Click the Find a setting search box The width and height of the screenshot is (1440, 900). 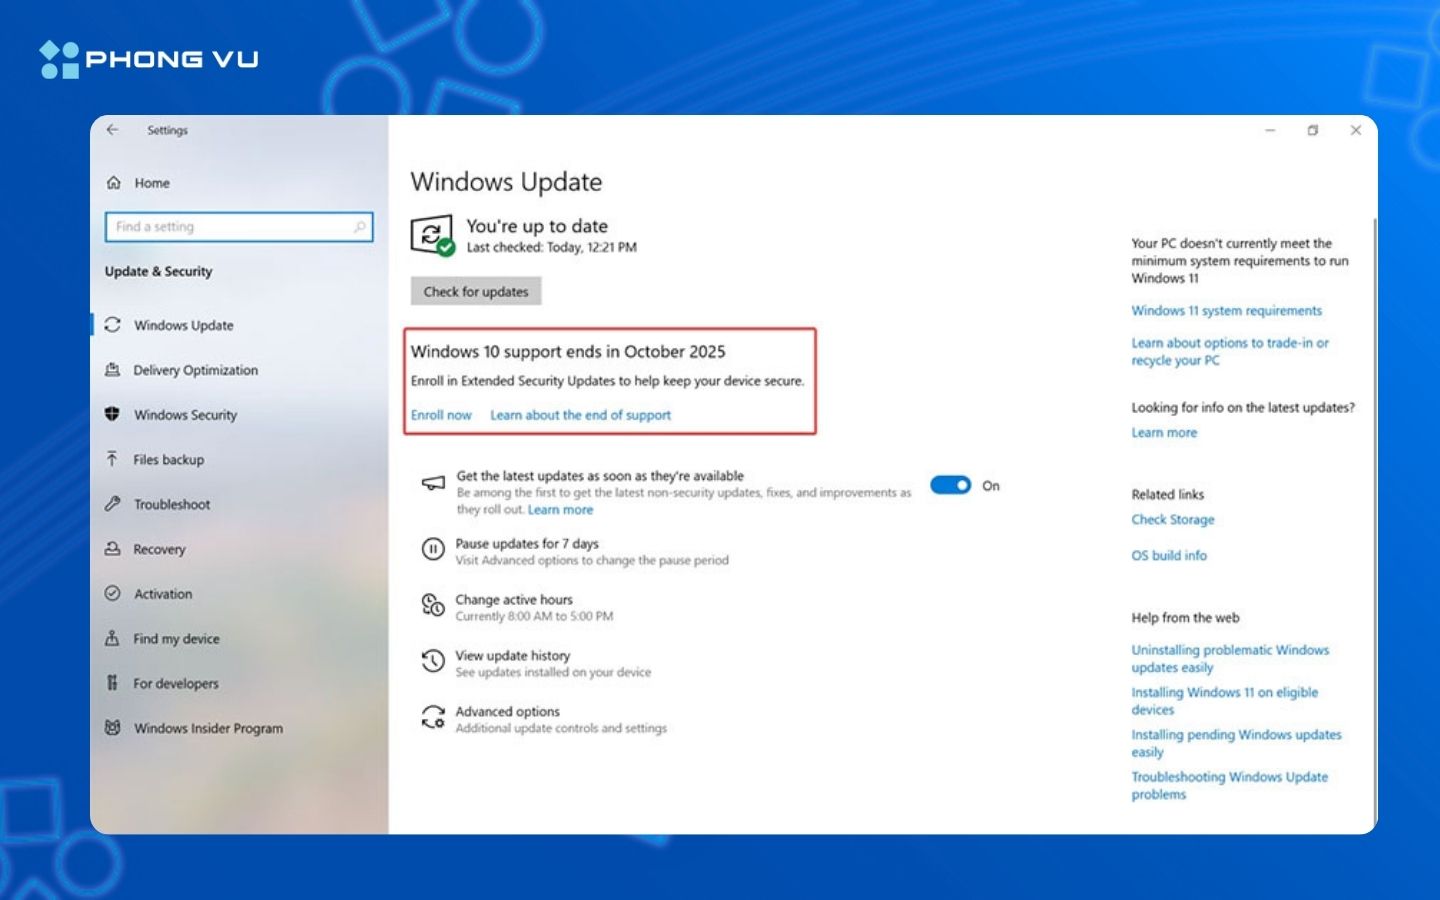(239, 227)
